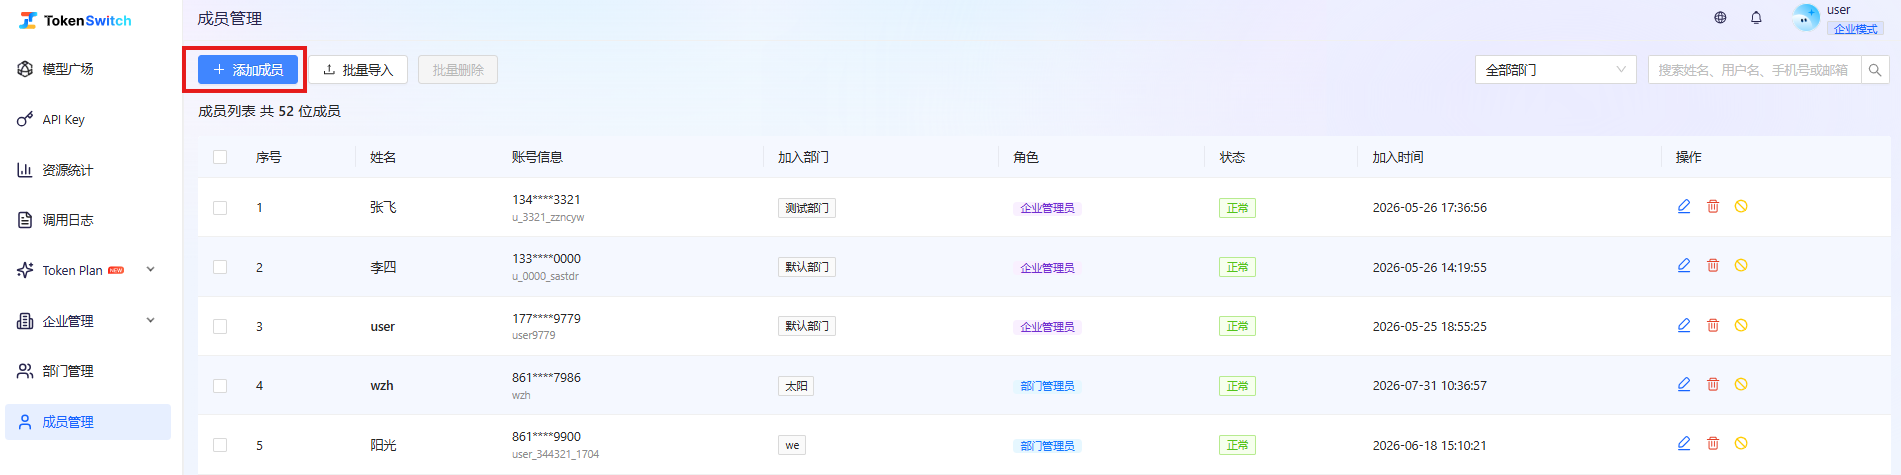Check the box for wzh row
Image resolution: width=1901 pixels, height=475 pixels.
click(x=220, y=386)
